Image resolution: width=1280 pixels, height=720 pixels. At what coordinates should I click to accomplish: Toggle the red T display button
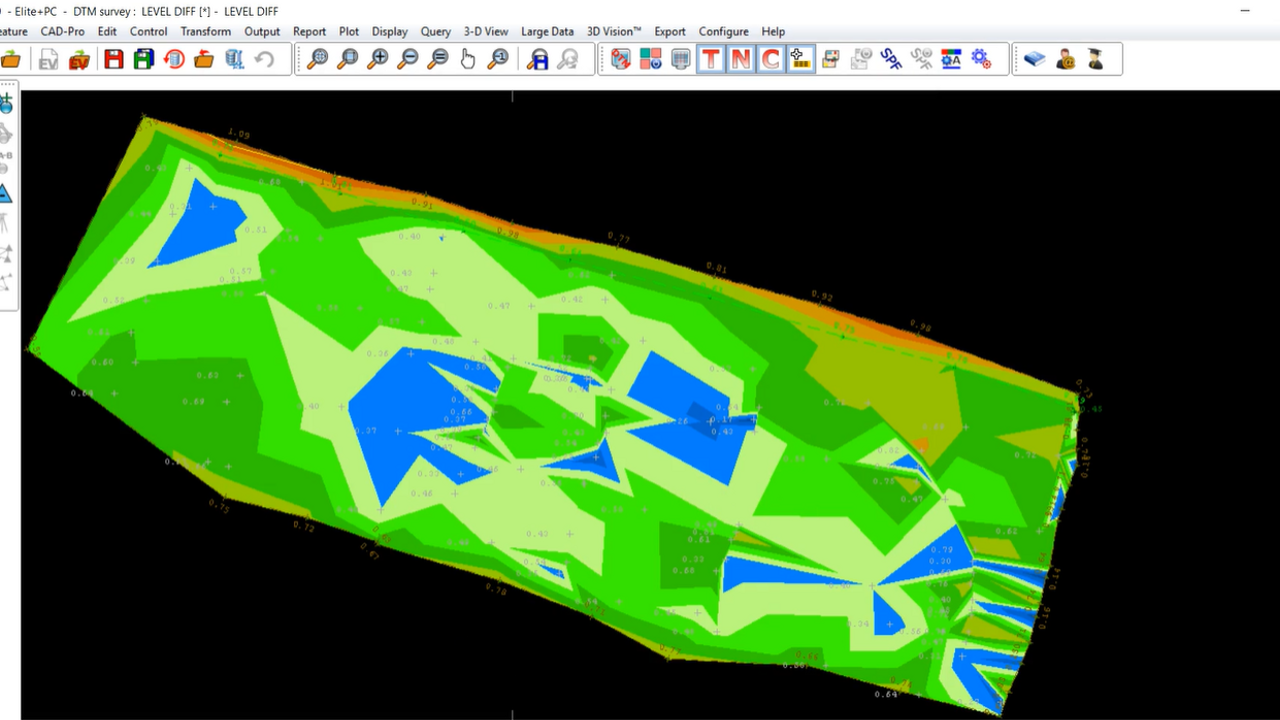[x=710, y=59]
